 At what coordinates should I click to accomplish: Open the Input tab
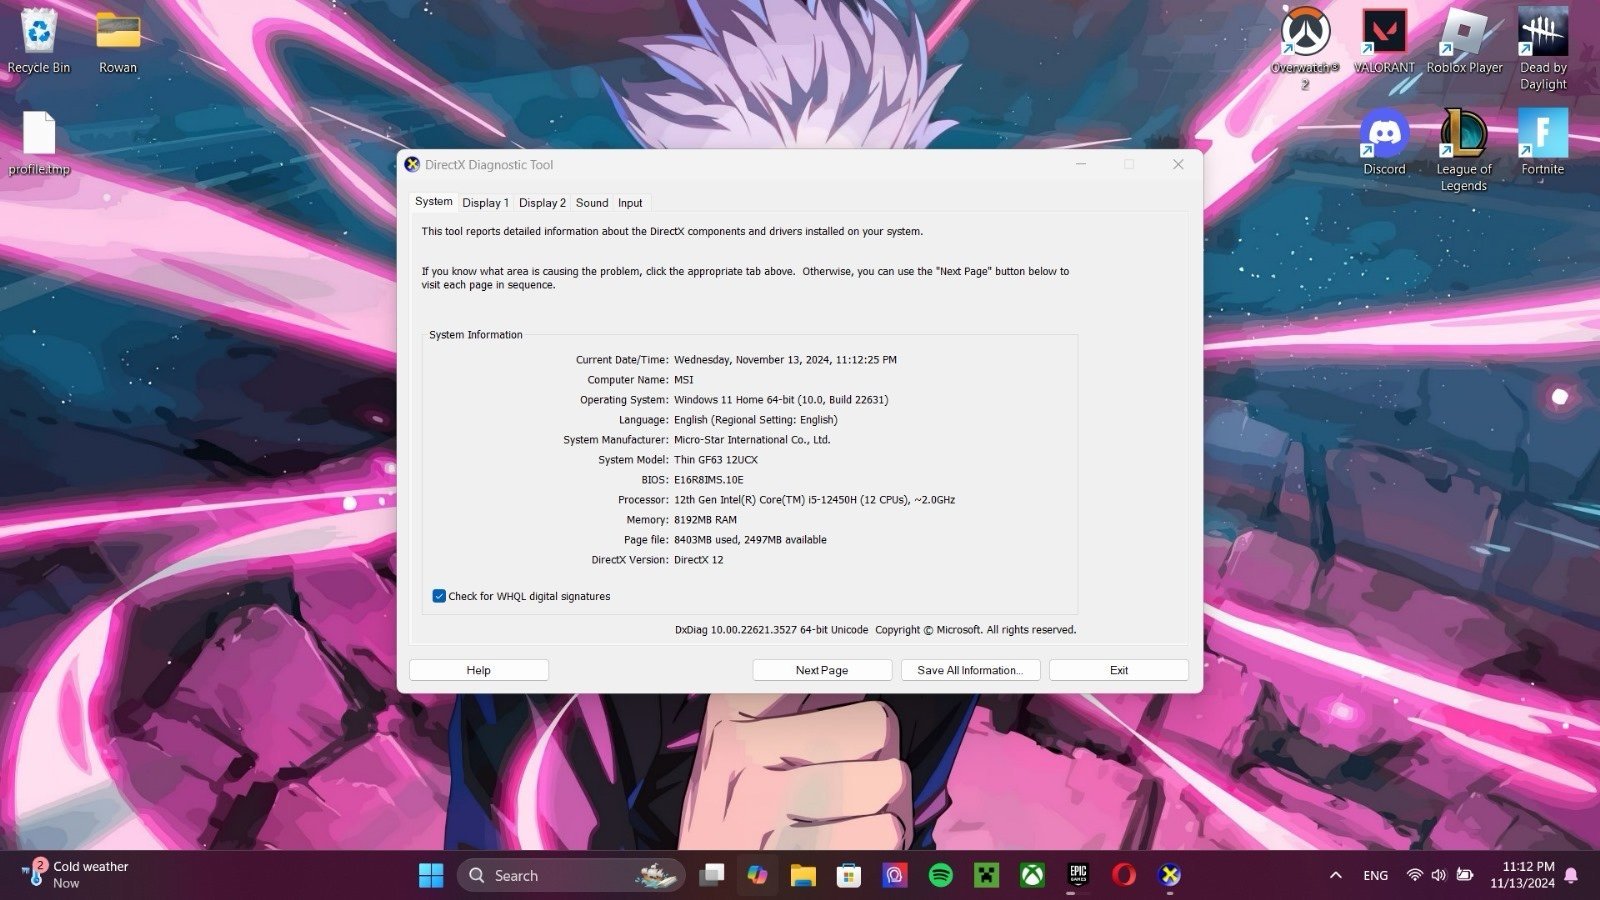[630, 202]
